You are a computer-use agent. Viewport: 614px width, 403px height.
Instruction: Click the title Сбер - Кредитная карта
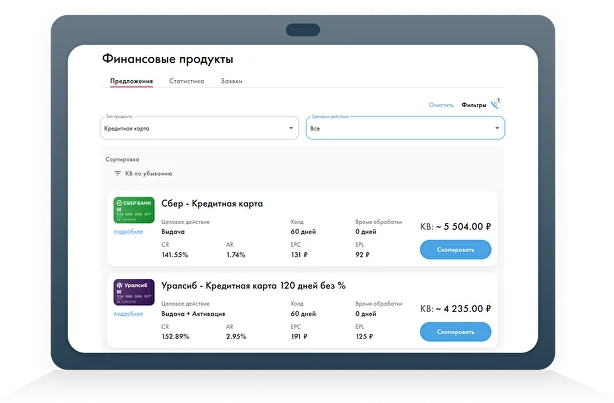pos(212,204)
